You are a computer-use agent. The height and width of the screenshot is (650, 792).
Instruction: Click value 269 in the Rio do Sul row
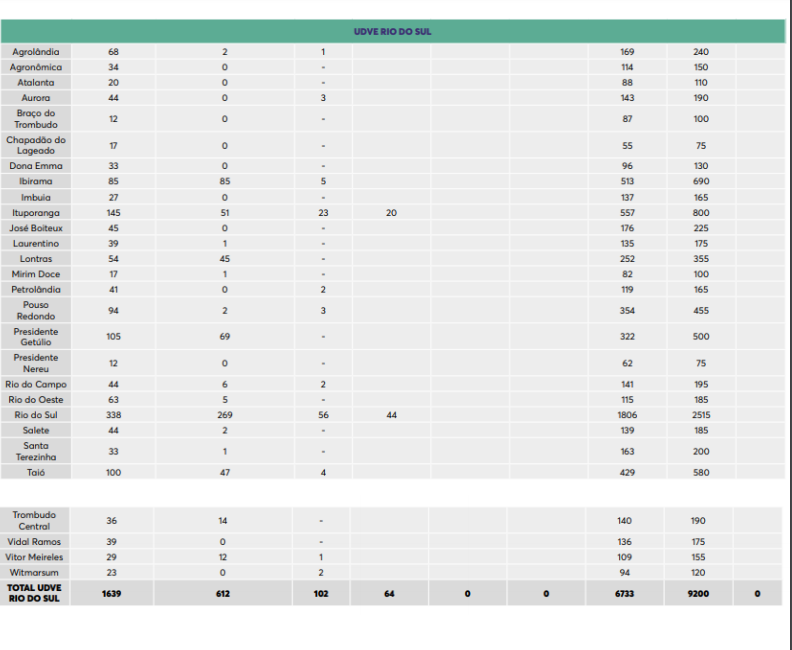tap(225, 415)
